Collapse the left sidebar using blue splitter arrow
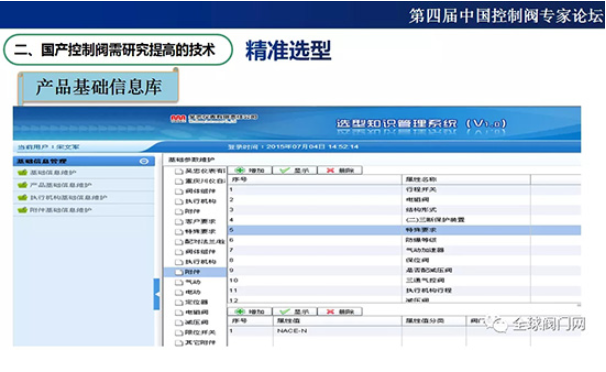 tap(157, 294)
